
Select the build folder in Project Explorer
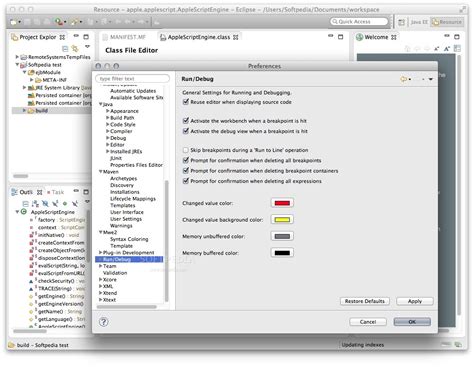(42, 110)
